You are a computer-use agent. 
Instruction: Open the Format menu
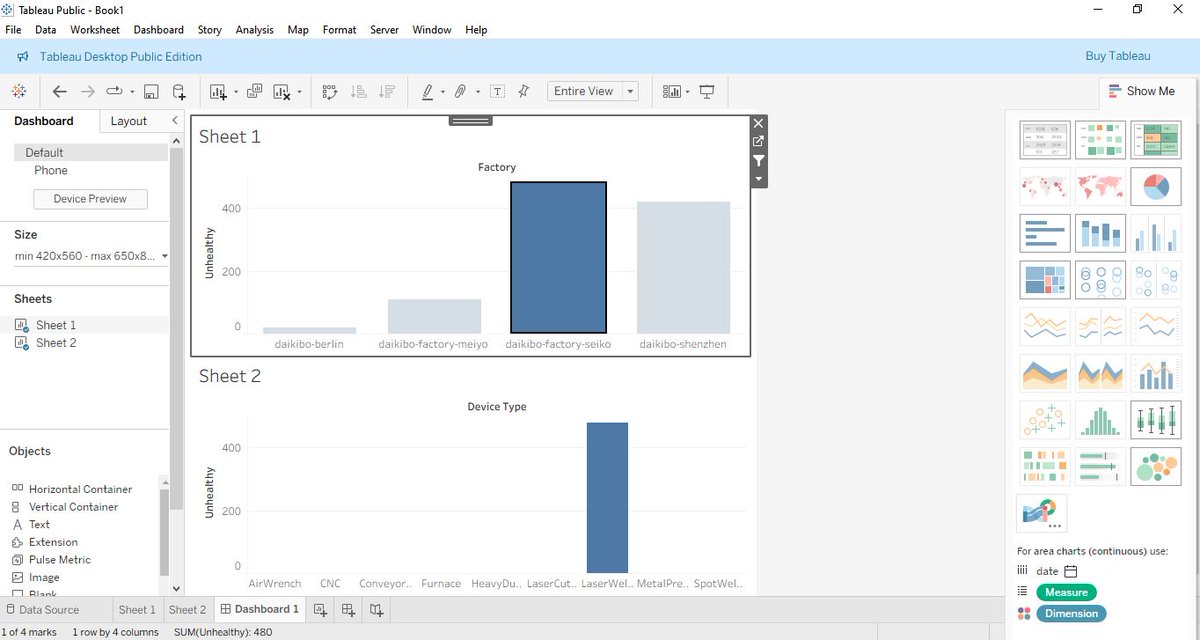pos(339,30)
